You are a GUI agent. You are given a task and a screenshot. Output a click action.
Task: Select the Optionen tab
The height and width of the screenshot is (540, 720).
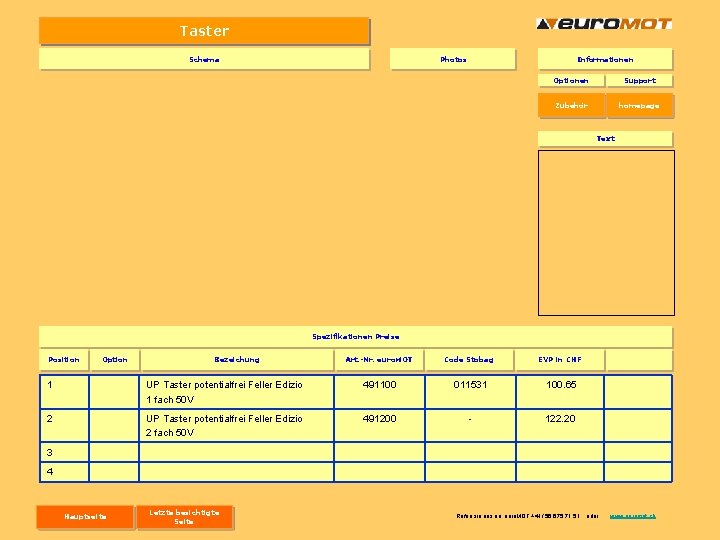pyautogui.click(x=571, y=80)
